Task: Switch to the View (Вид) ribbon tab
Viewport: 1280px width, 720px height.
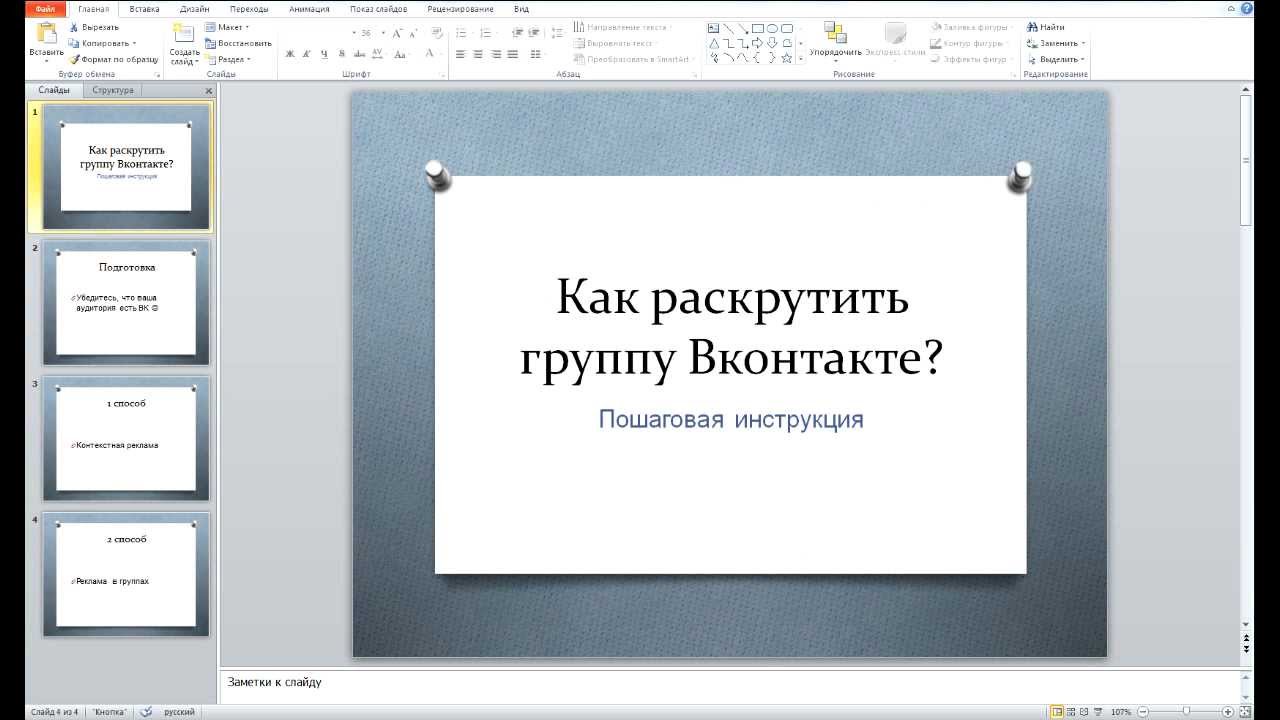Action: (521, 8)
